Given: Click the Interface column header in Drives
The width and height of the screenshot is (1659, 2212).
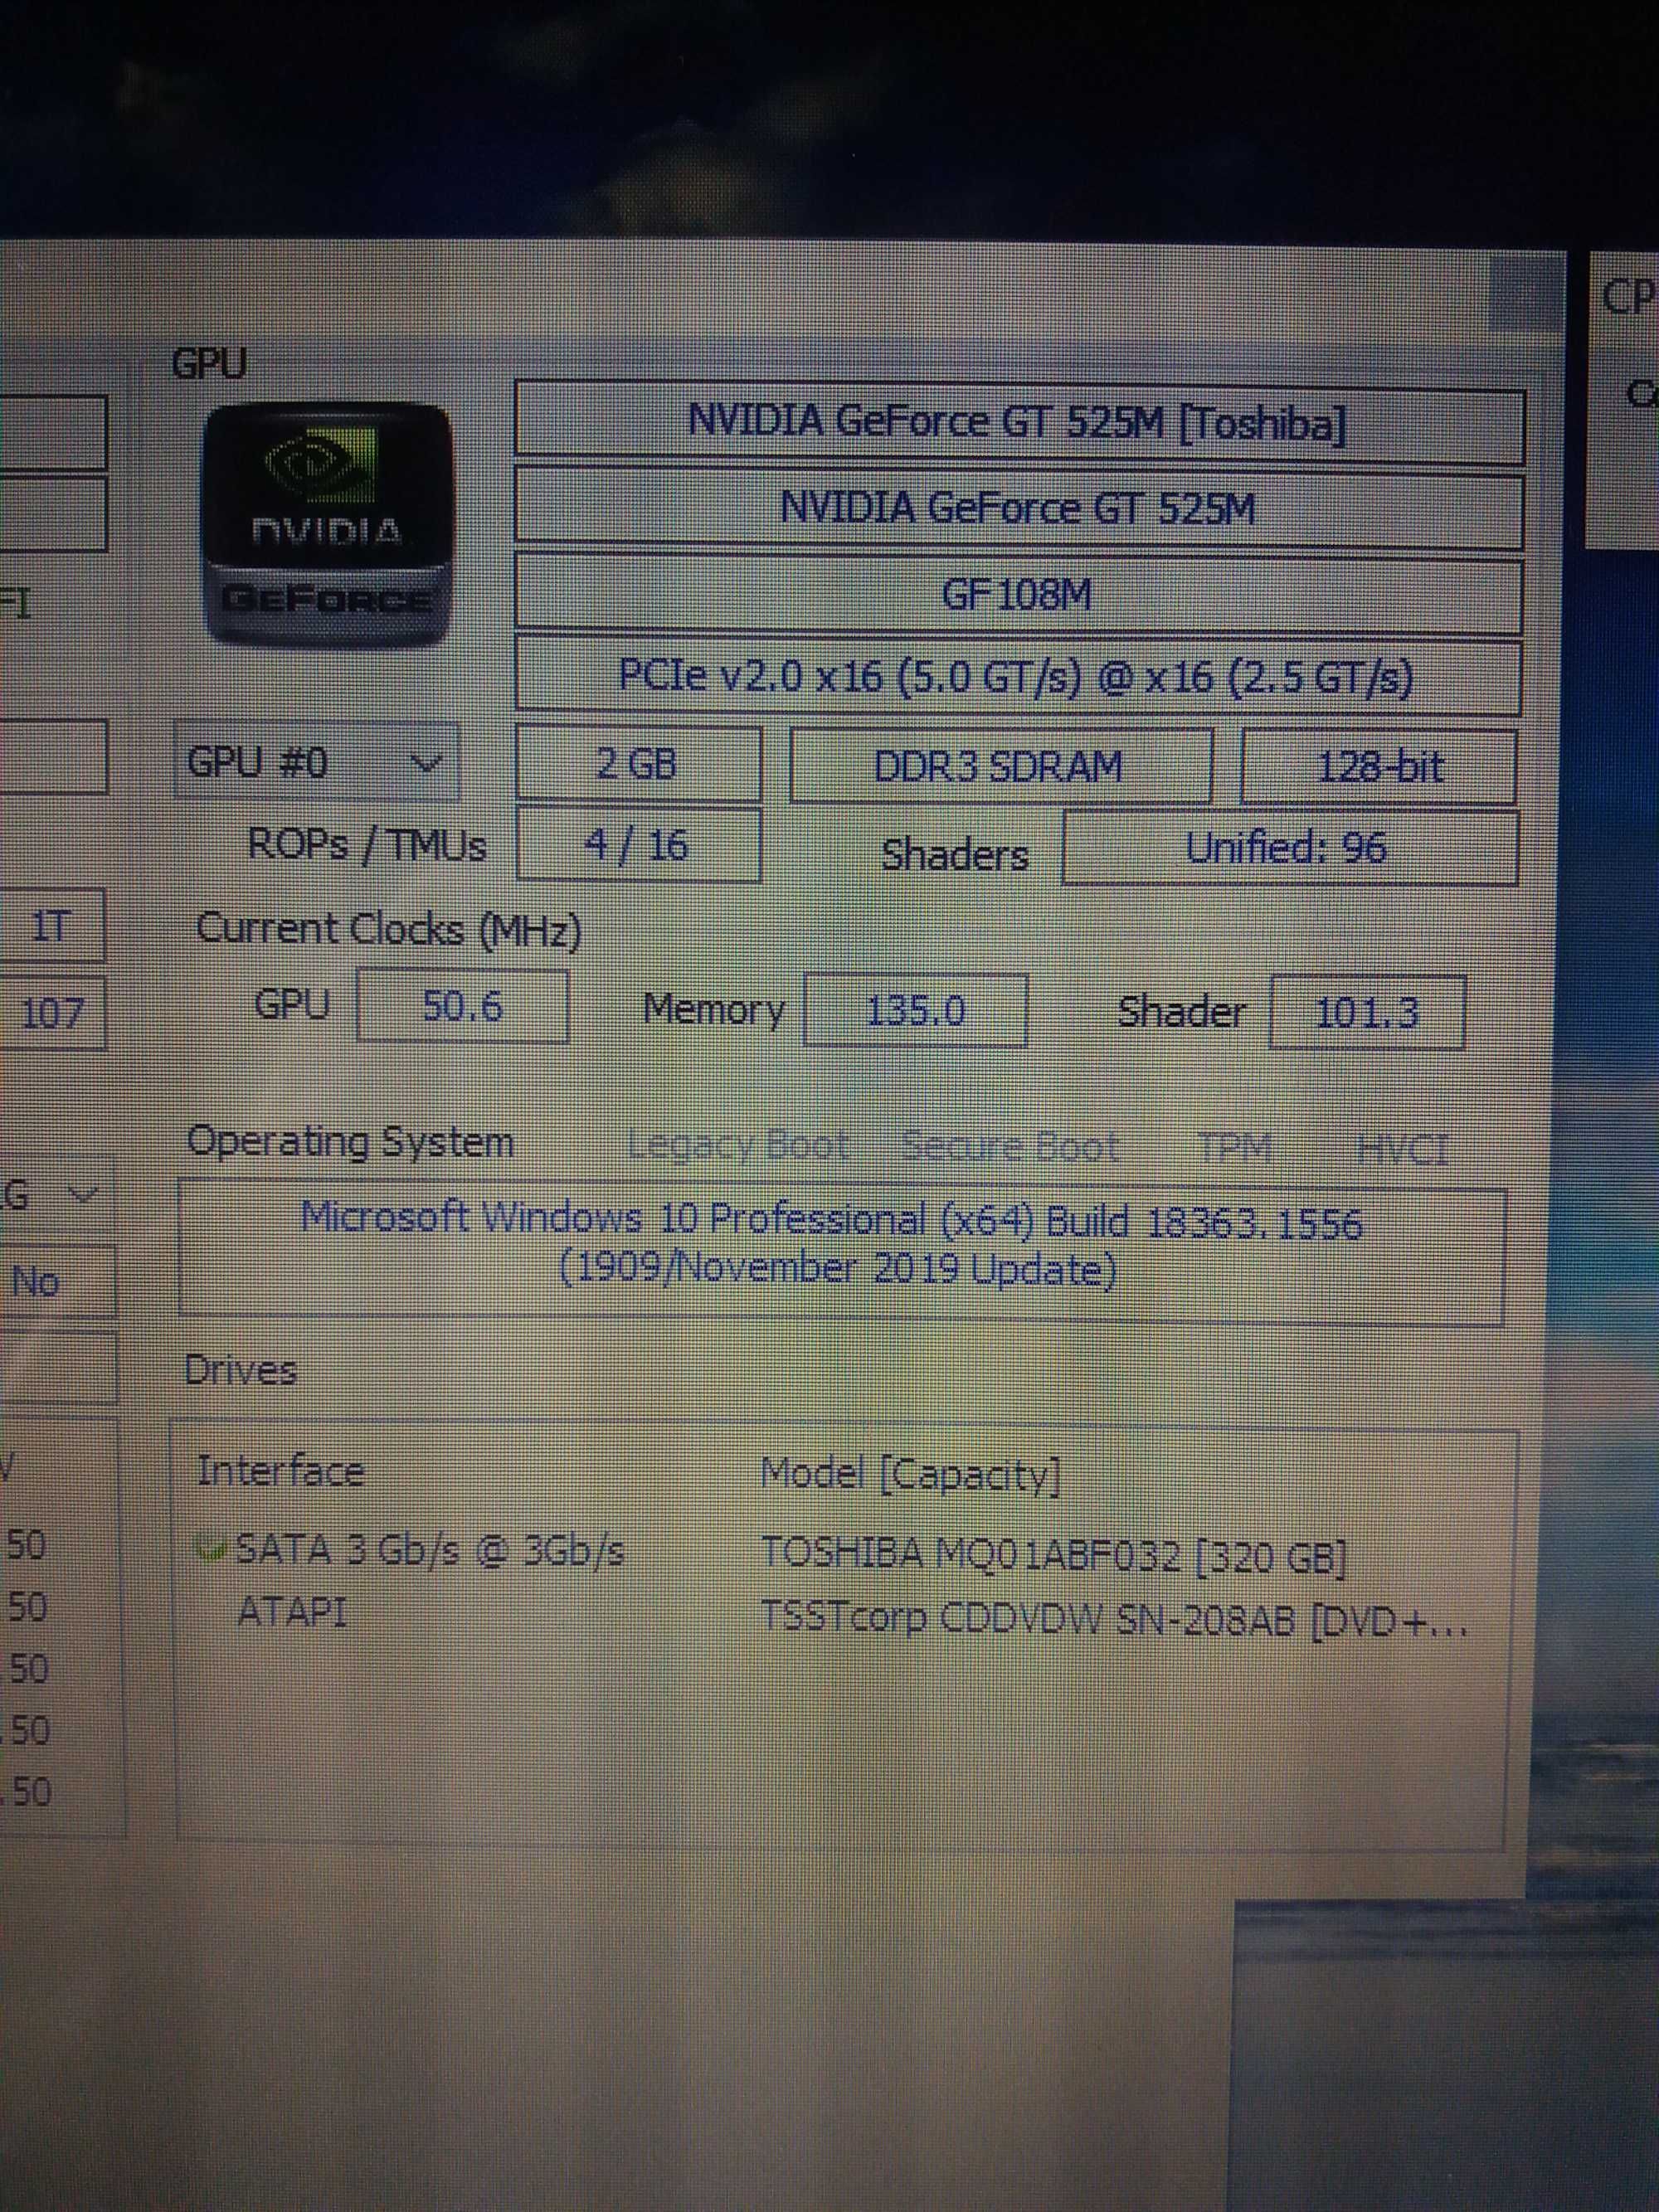Looking at the screenshot, I should coord(280,1471).
